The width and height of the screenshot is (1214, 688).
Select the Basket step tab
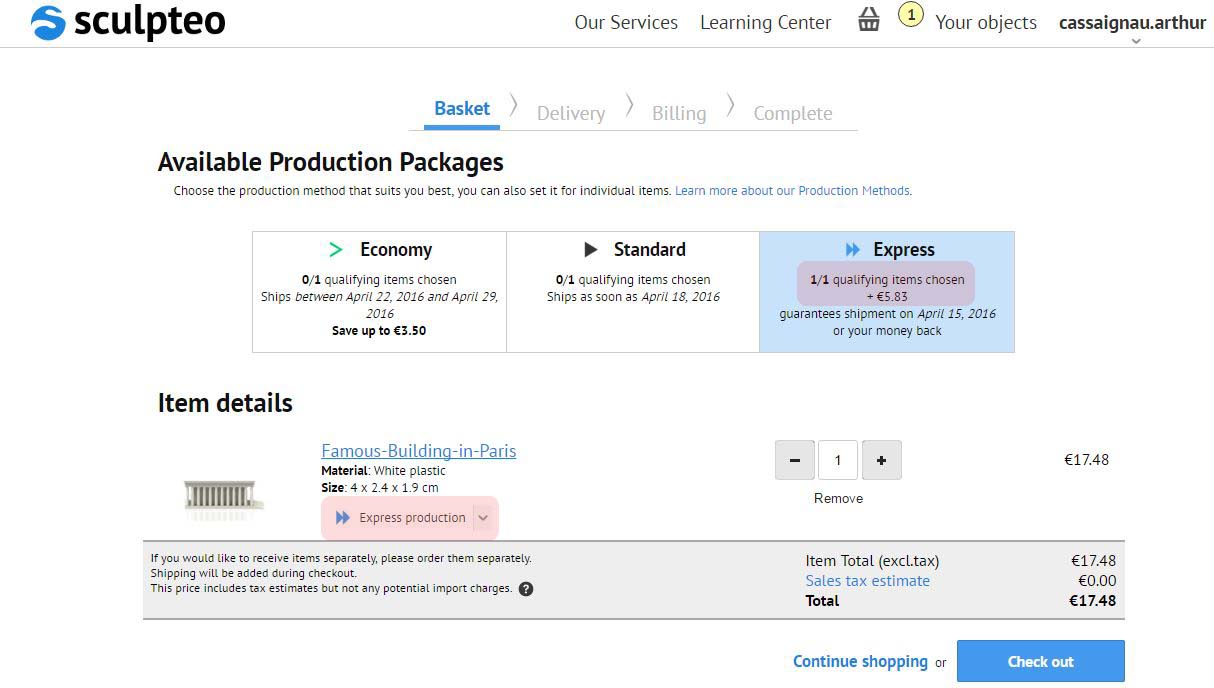(x=462, y=109)
